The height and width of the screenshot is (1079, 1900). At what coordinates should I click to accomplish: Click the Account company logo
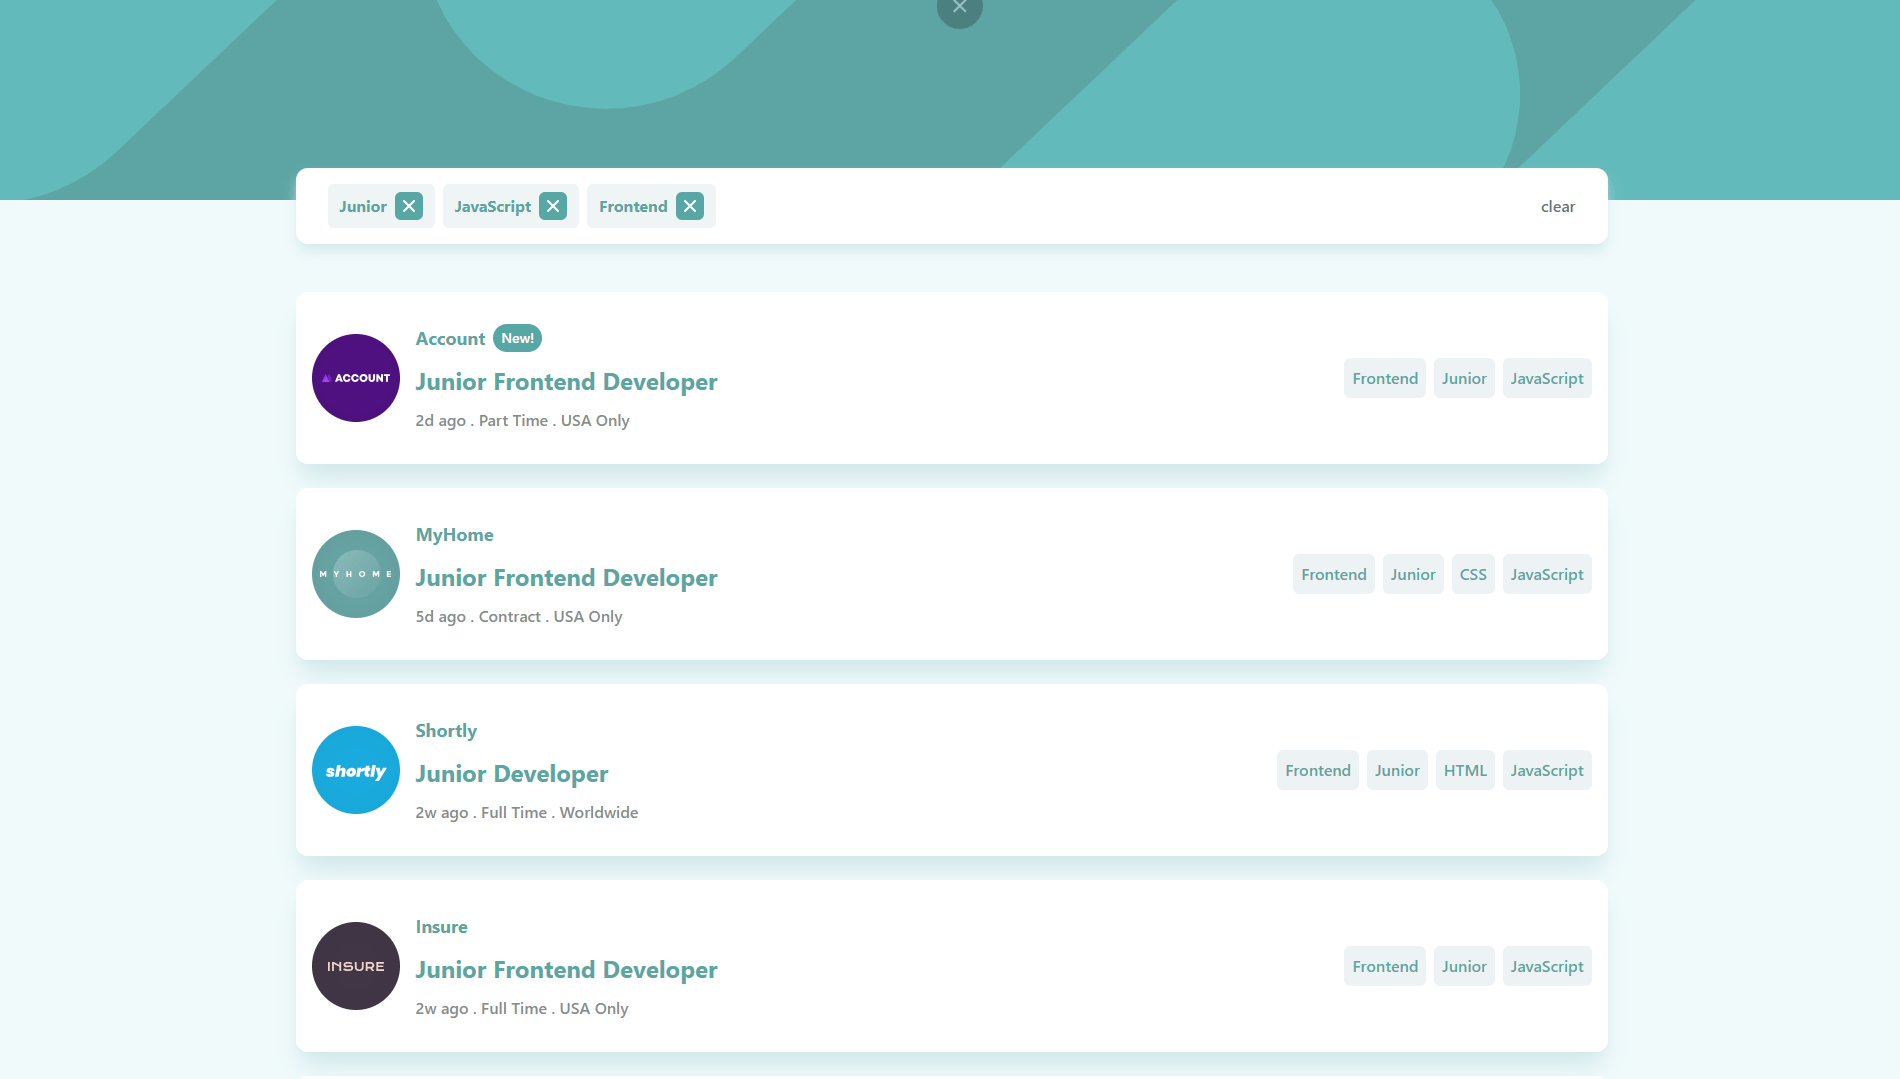click(x=356, y=378)
